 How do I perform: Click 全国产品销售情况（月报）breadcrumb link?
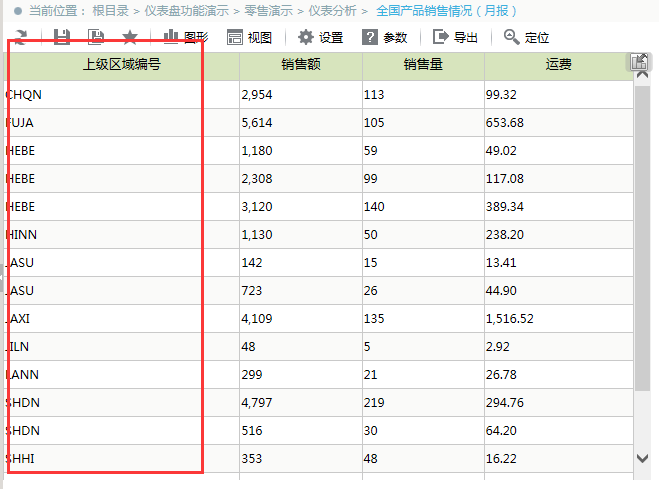coord(446,11)
